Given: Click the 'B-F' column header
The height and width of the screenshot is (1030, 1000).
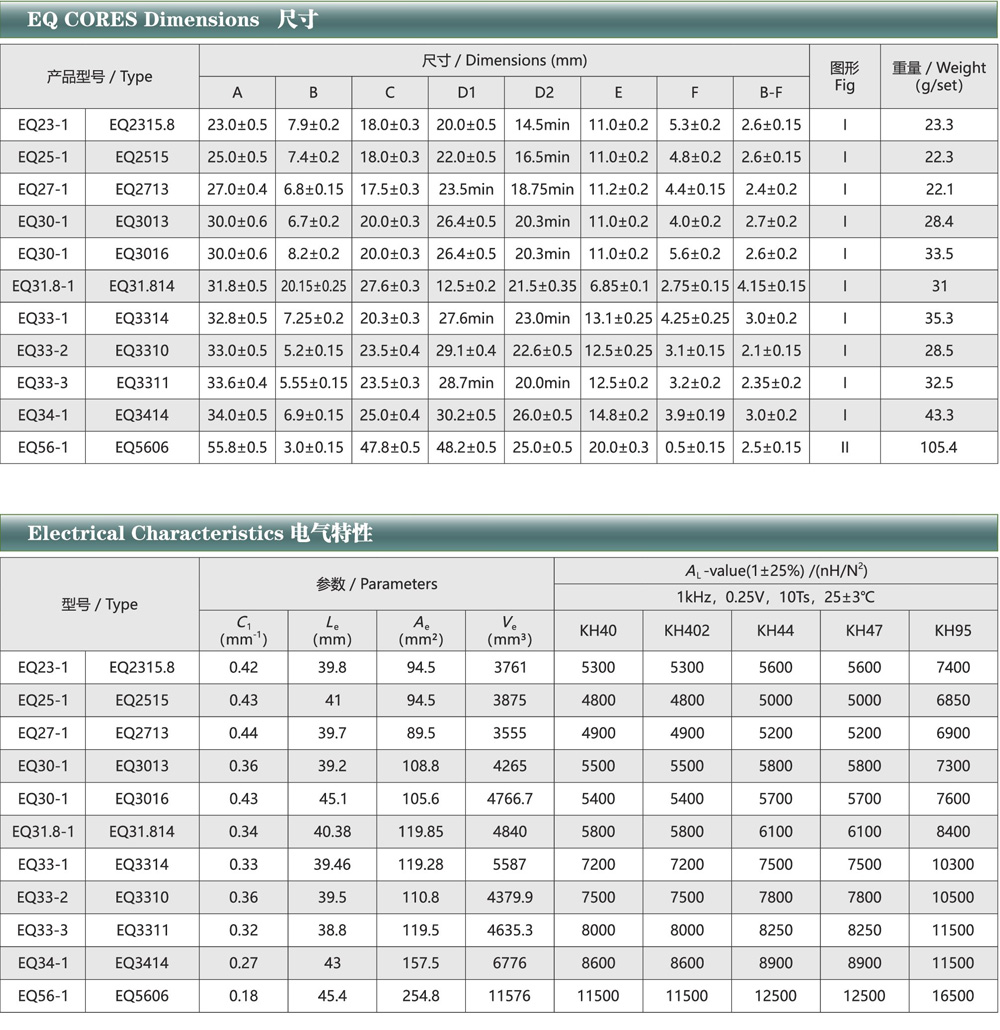Looking at the screenshot, I should 771,93.
